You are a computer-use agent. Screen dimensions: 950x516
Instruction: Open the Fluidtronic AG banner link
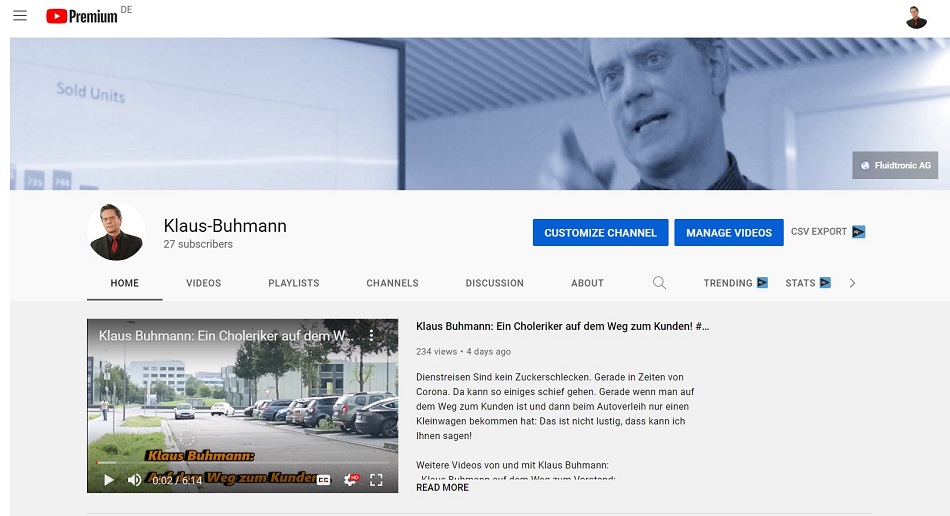[895, 165]
